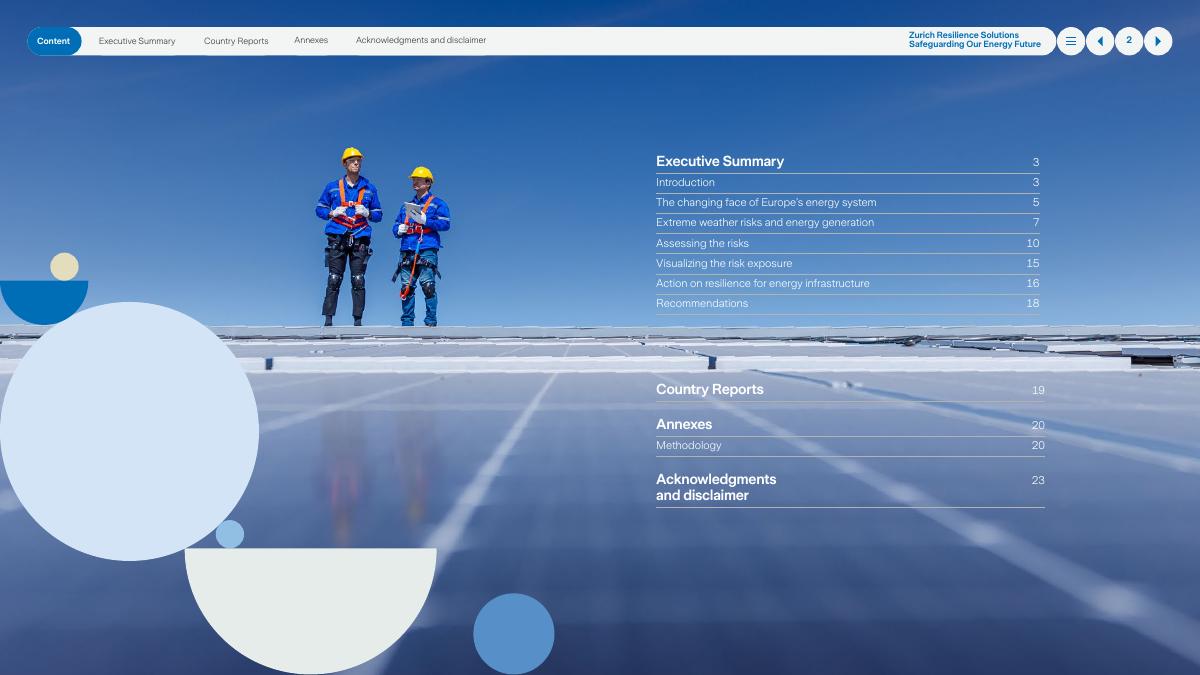Image resolution: width=1200 pixels, height=675 pixels.
Task: Go to the next page arrow
Action: (1158, 41)
